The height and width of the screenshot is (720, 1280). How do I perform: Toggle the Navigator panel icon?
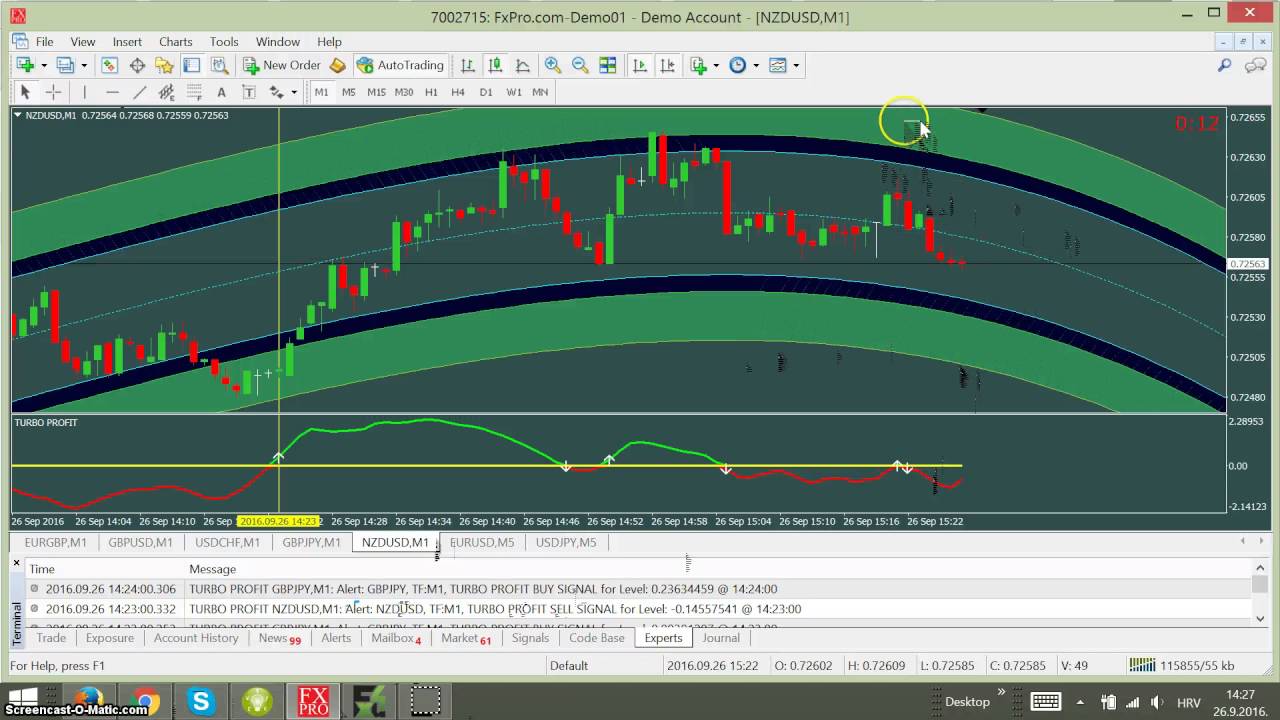click(x=164, y=65)
